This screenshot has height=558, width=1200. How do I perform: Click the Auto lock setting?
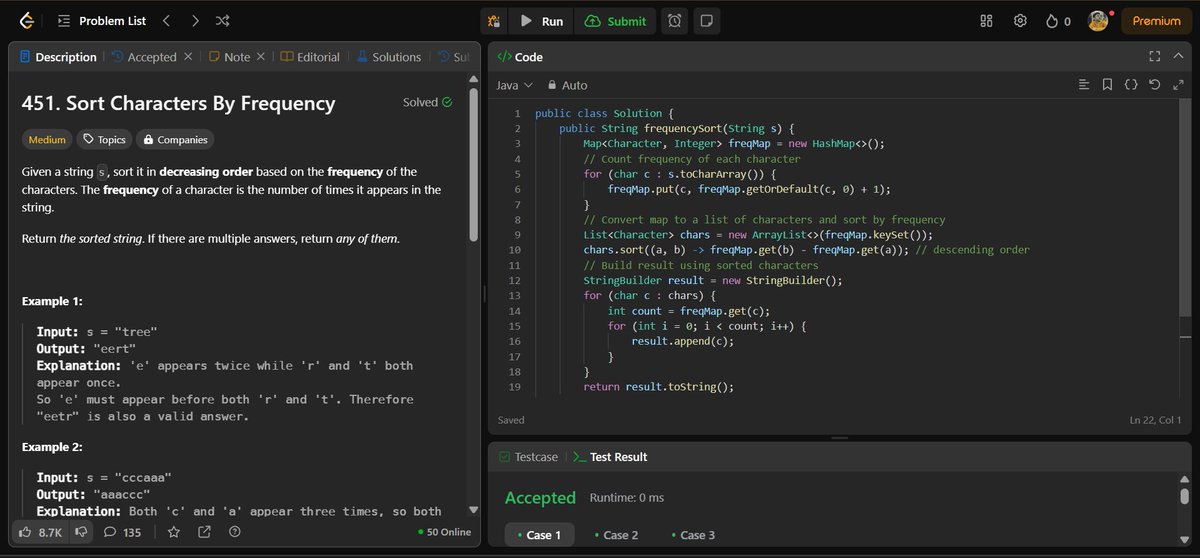(x=567, y=85)
